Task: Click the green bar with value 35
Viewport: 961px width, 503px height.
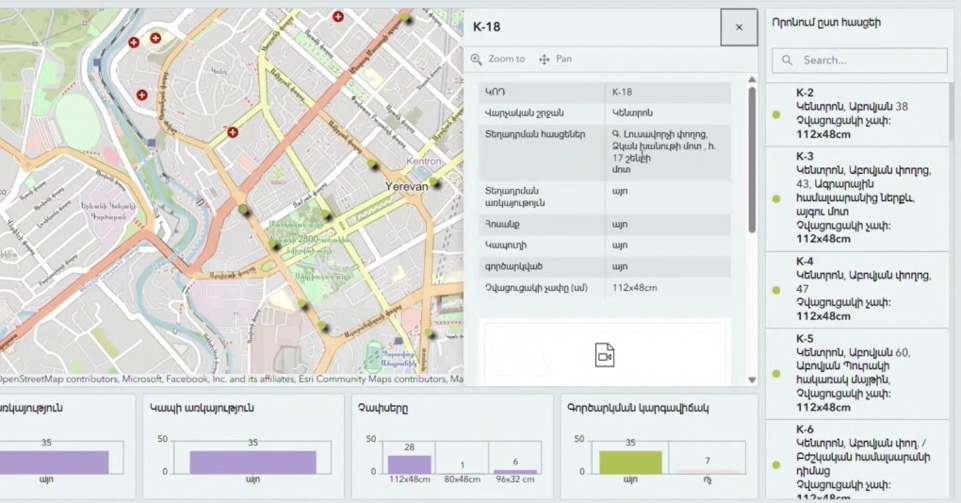Action: (631, 462)
